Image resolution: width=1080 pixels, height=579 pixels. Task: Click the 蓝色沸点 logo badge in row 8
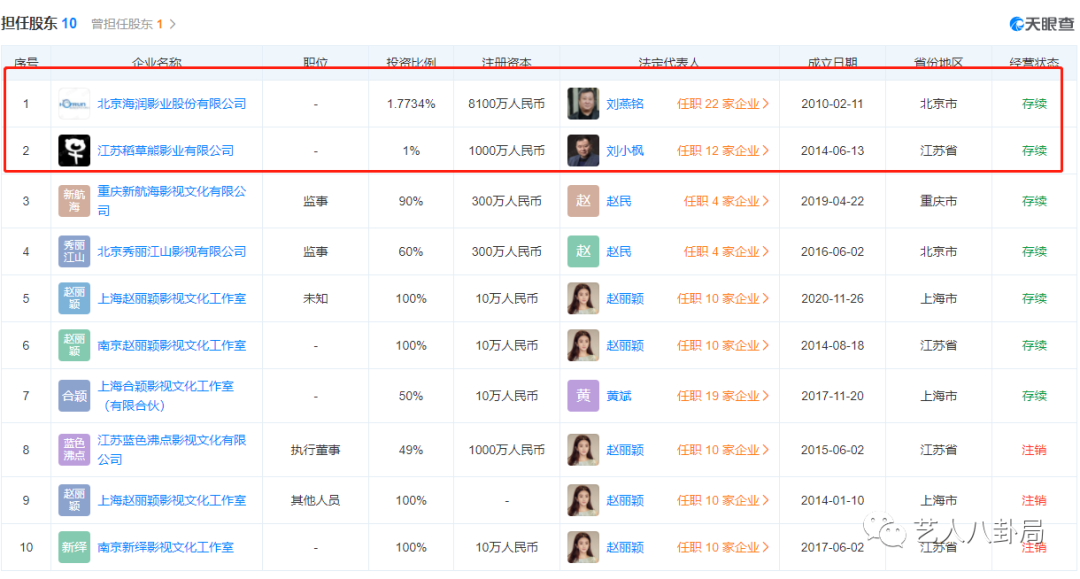(74, 450)
